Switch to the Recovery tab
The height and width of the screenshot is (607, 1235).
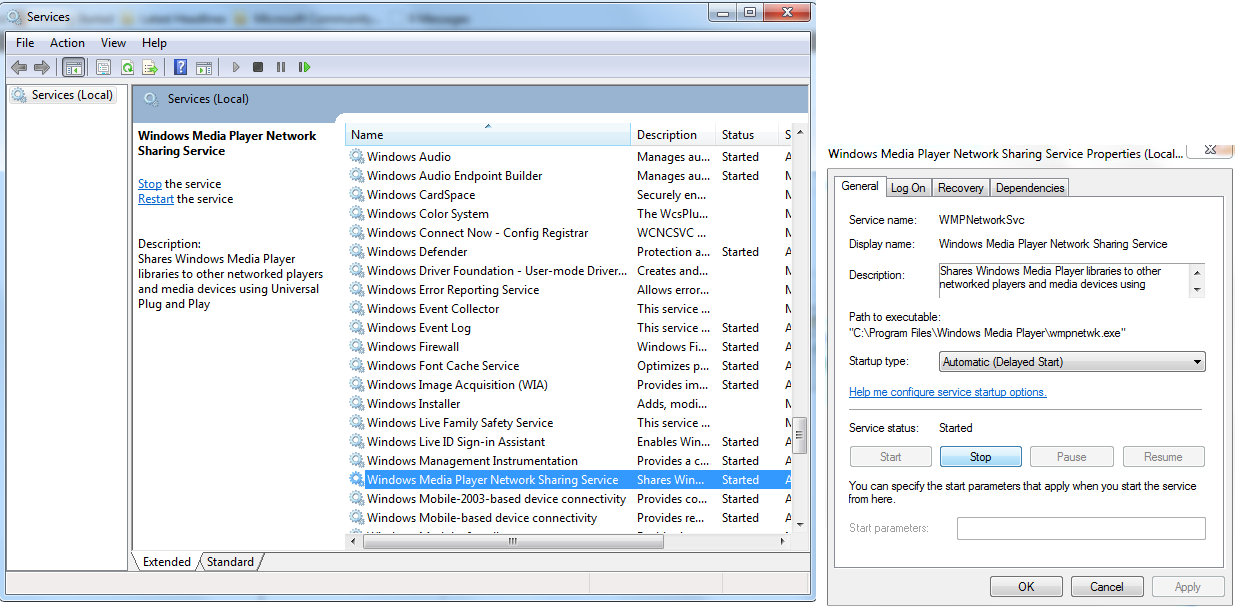(961, 188)
